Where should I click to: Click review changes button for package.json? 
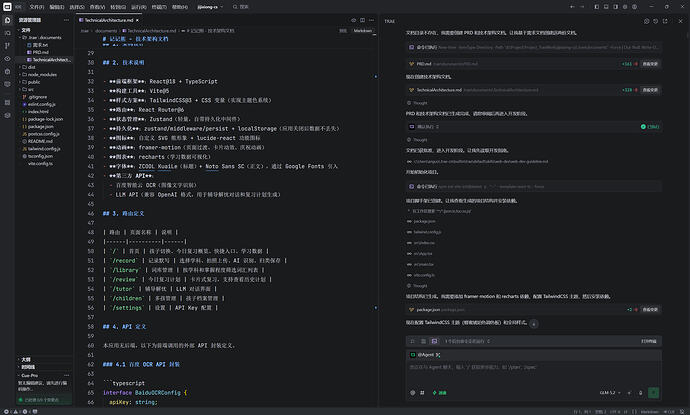(650, 310)
